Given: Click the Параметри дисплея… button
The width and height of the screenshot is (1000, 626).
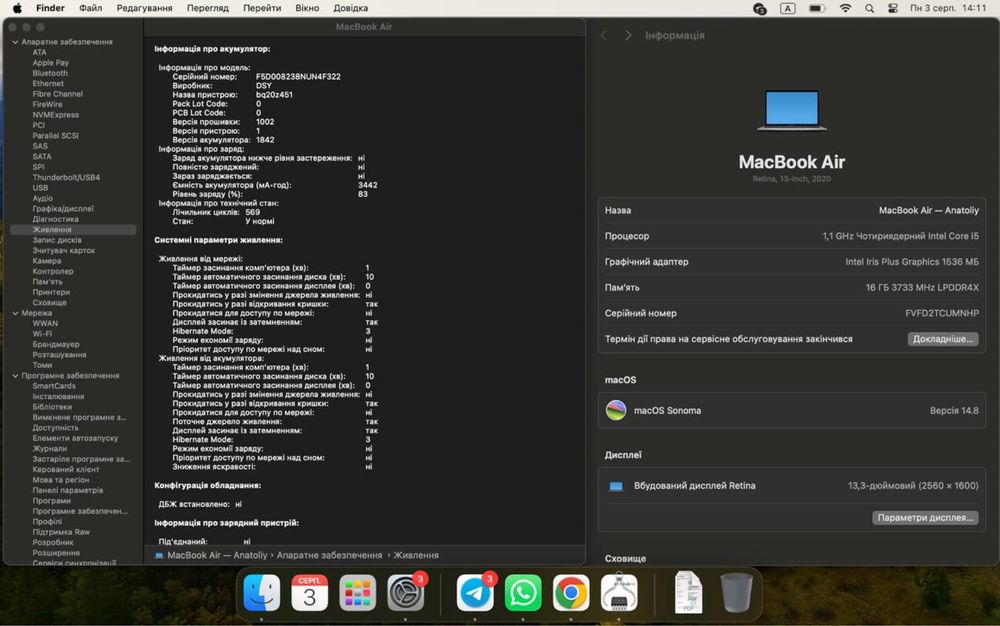Looking at the screenshot, I should pyautogui.click(x=925, y=518).
